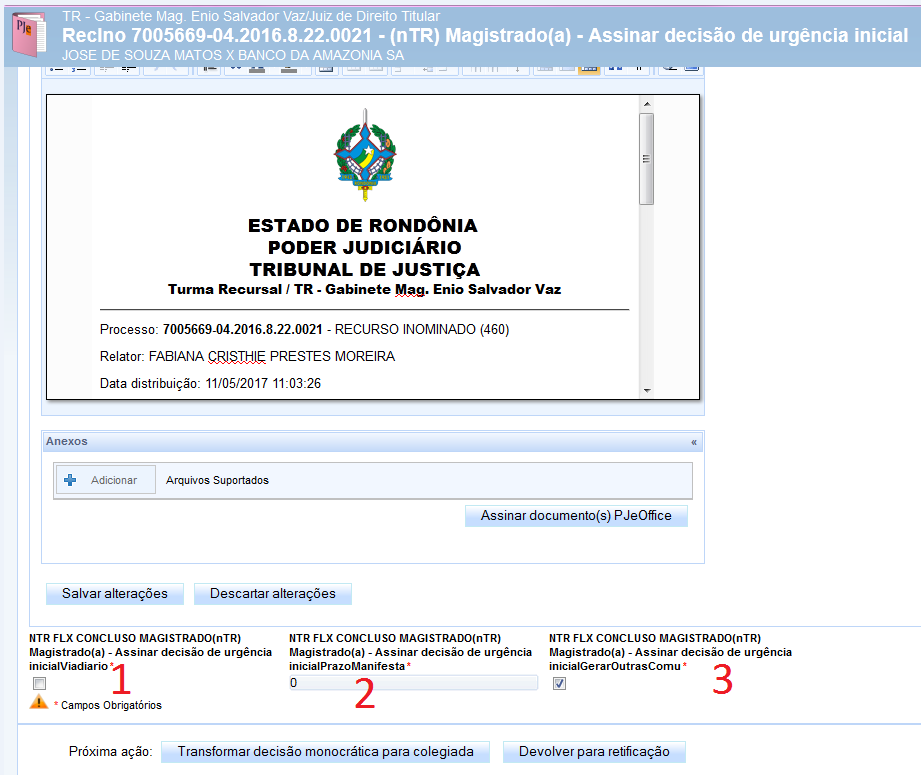Click the blue plus Adicionar icon
The width and height of the screenshot is (921, 775).
coord(70,480)
